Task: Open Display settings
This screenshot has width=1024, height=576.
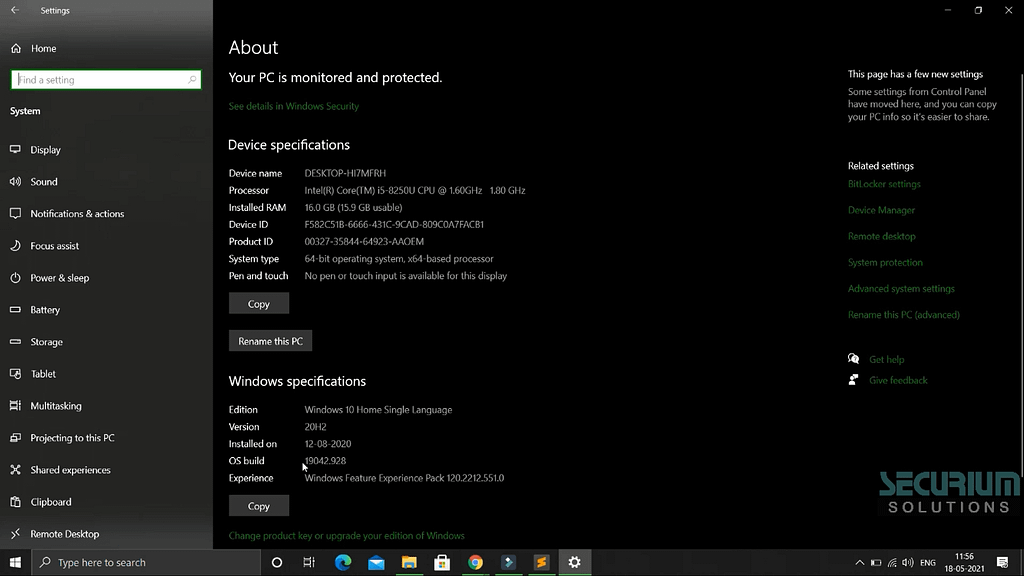Action: click(45, 150)
